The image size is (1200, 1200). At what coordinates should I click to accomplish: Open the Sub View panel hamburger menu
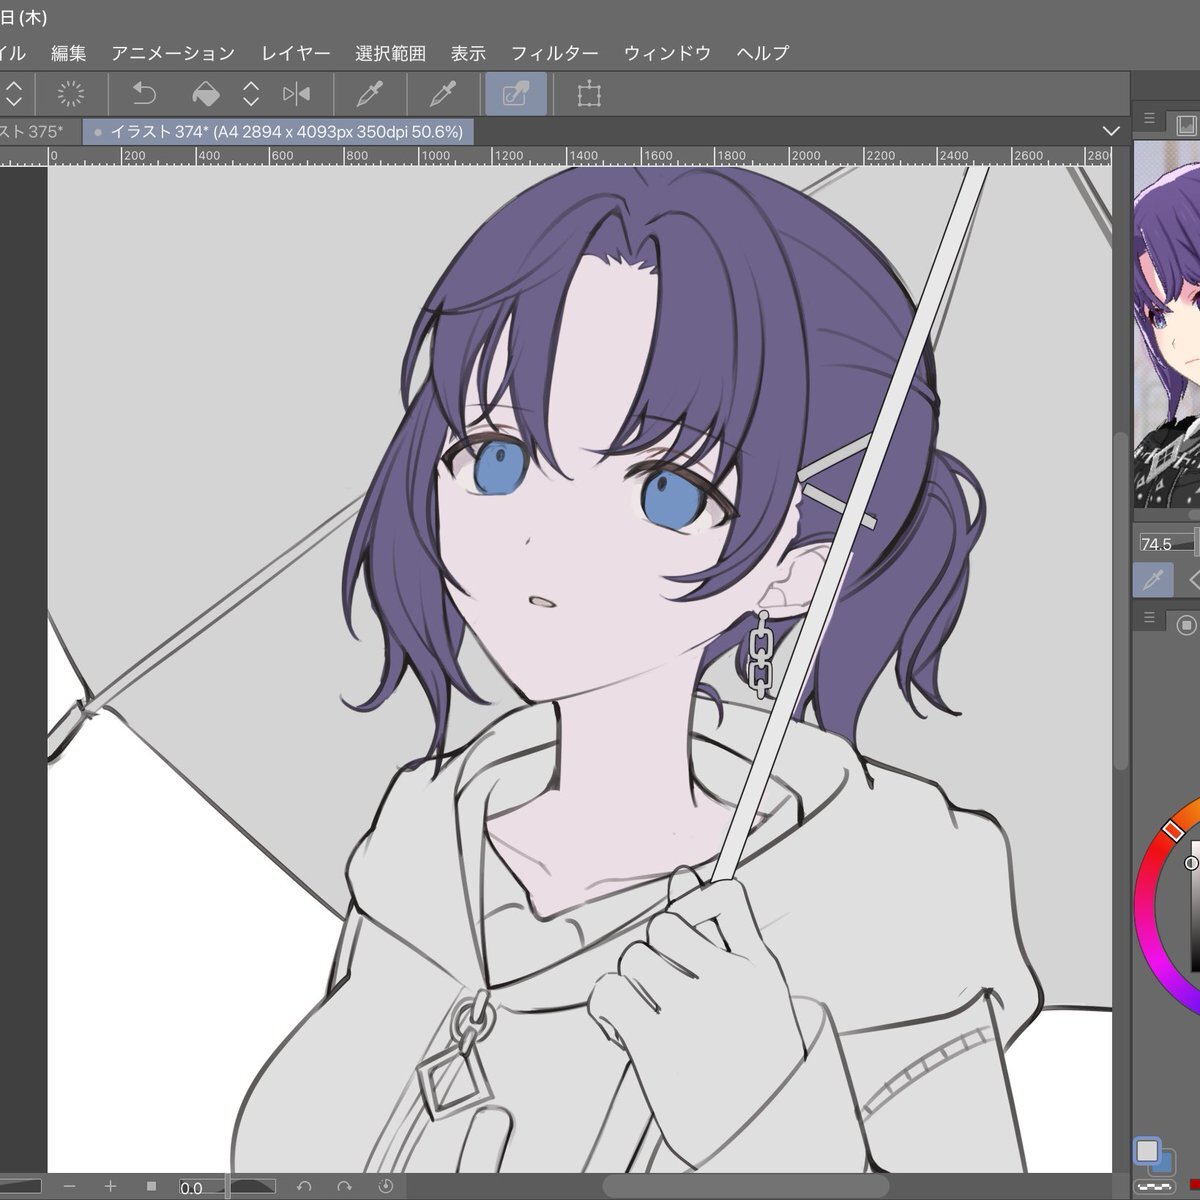pos(1149,119)
